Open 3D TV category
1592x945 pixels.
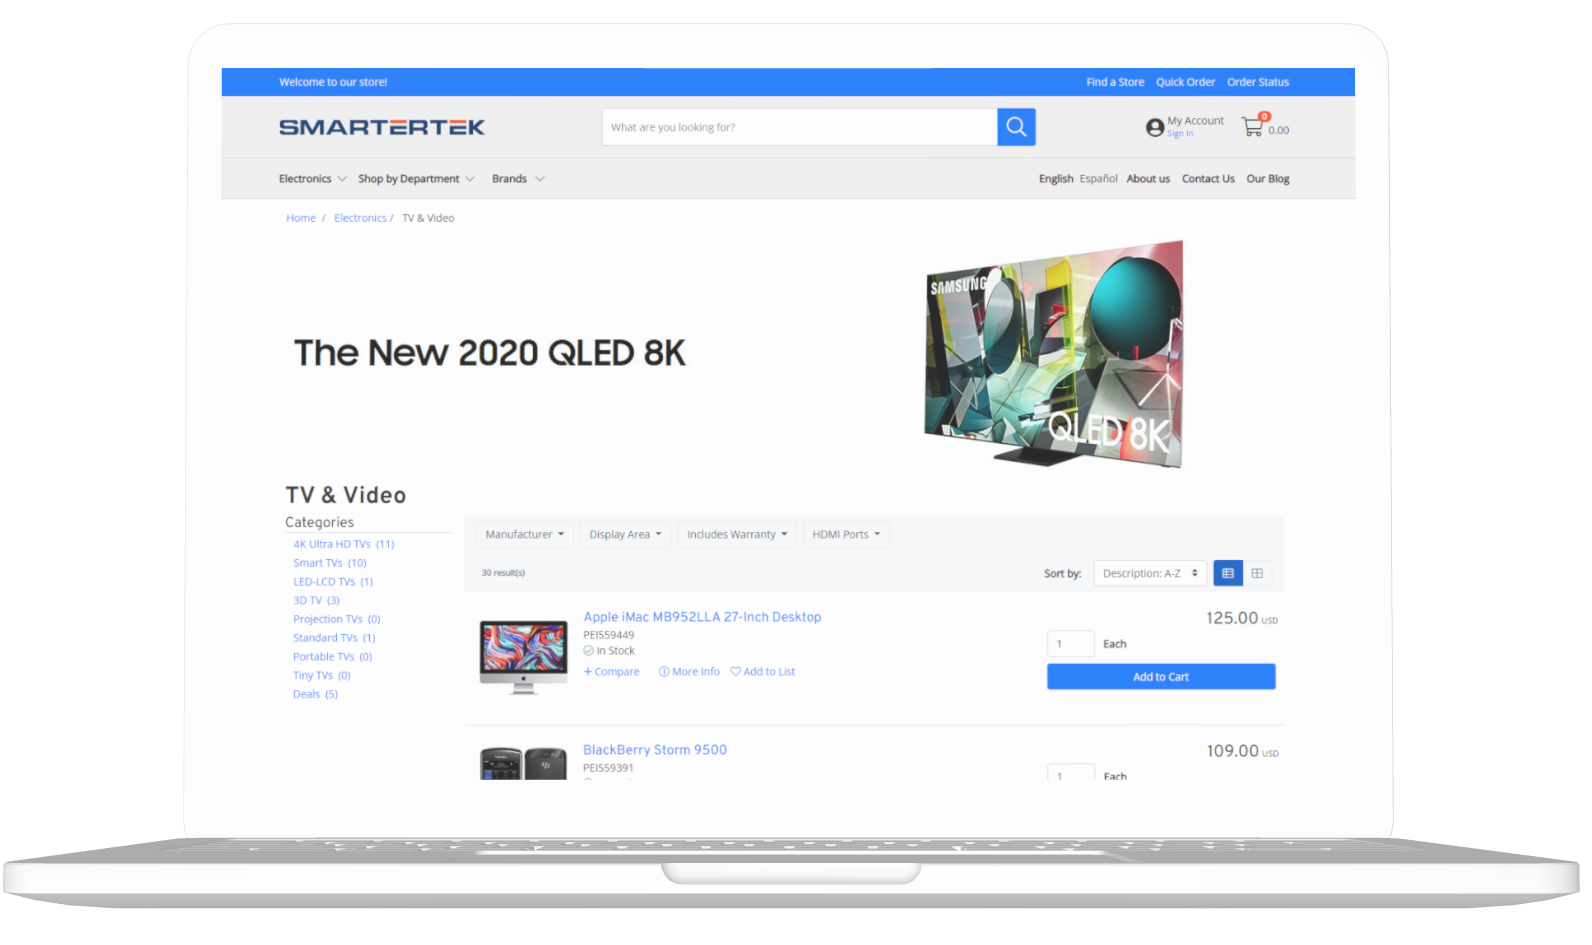[316, 601]
